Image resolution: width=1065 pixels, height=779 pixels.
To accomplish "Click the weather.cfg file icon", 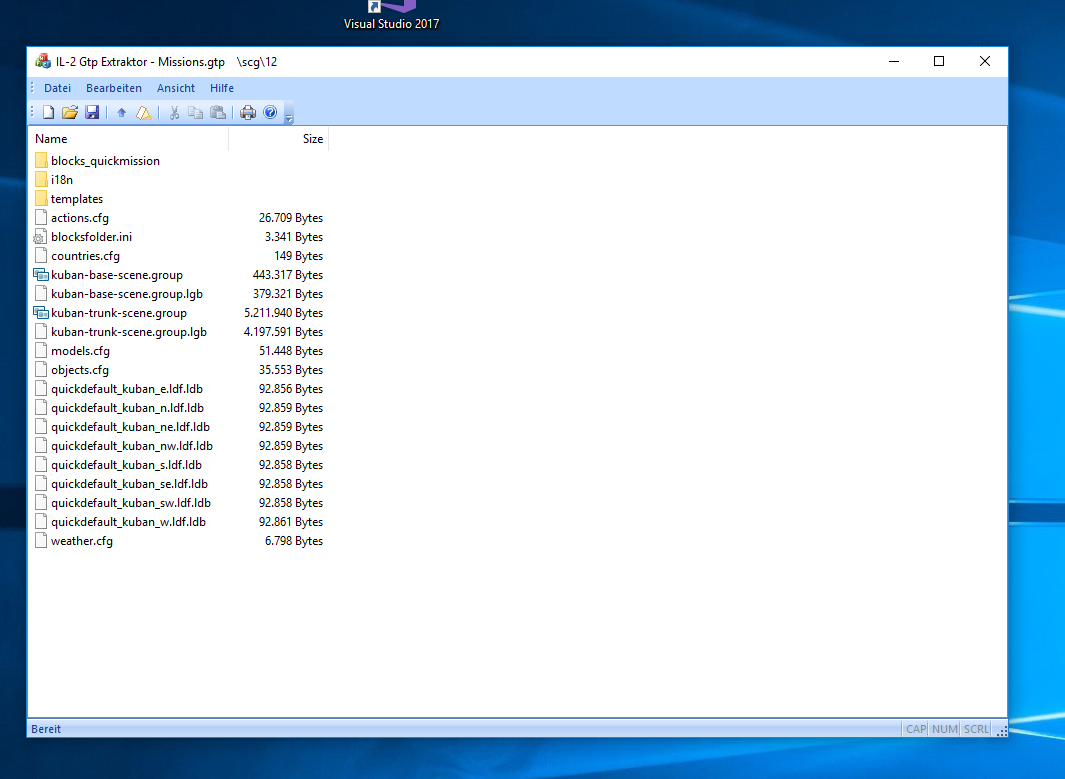I will click(x=41, y=541).
